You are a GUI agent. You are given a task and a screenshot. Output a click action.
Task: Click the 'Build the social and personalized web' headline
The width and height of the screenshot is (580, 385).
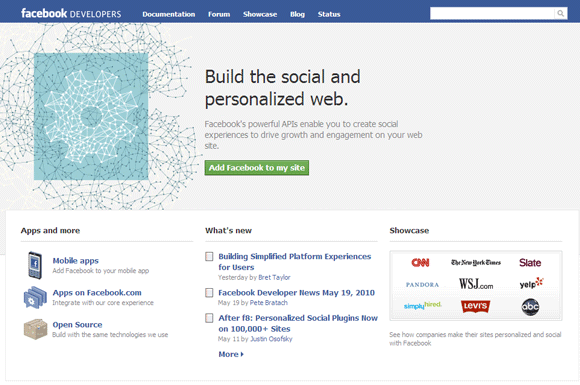point(283,88)
